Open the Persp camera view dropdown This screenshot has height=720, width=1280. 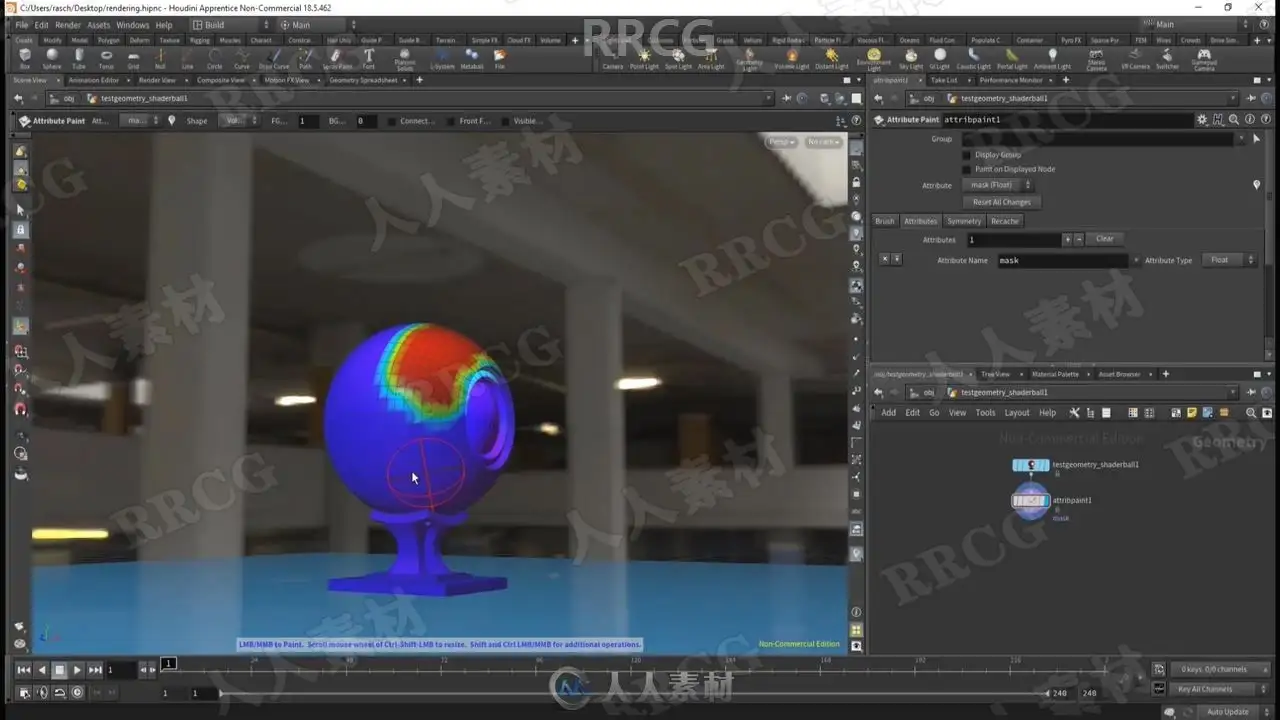click(781, 142)
